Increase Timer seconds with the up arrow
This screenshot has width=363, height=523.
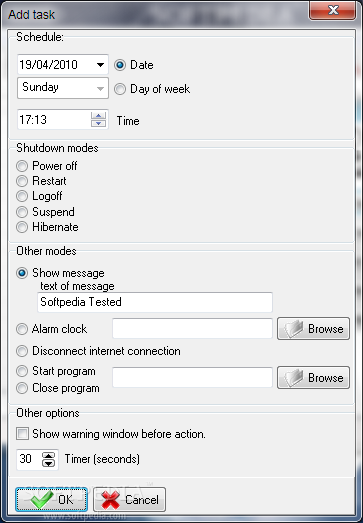click(49, 456)
